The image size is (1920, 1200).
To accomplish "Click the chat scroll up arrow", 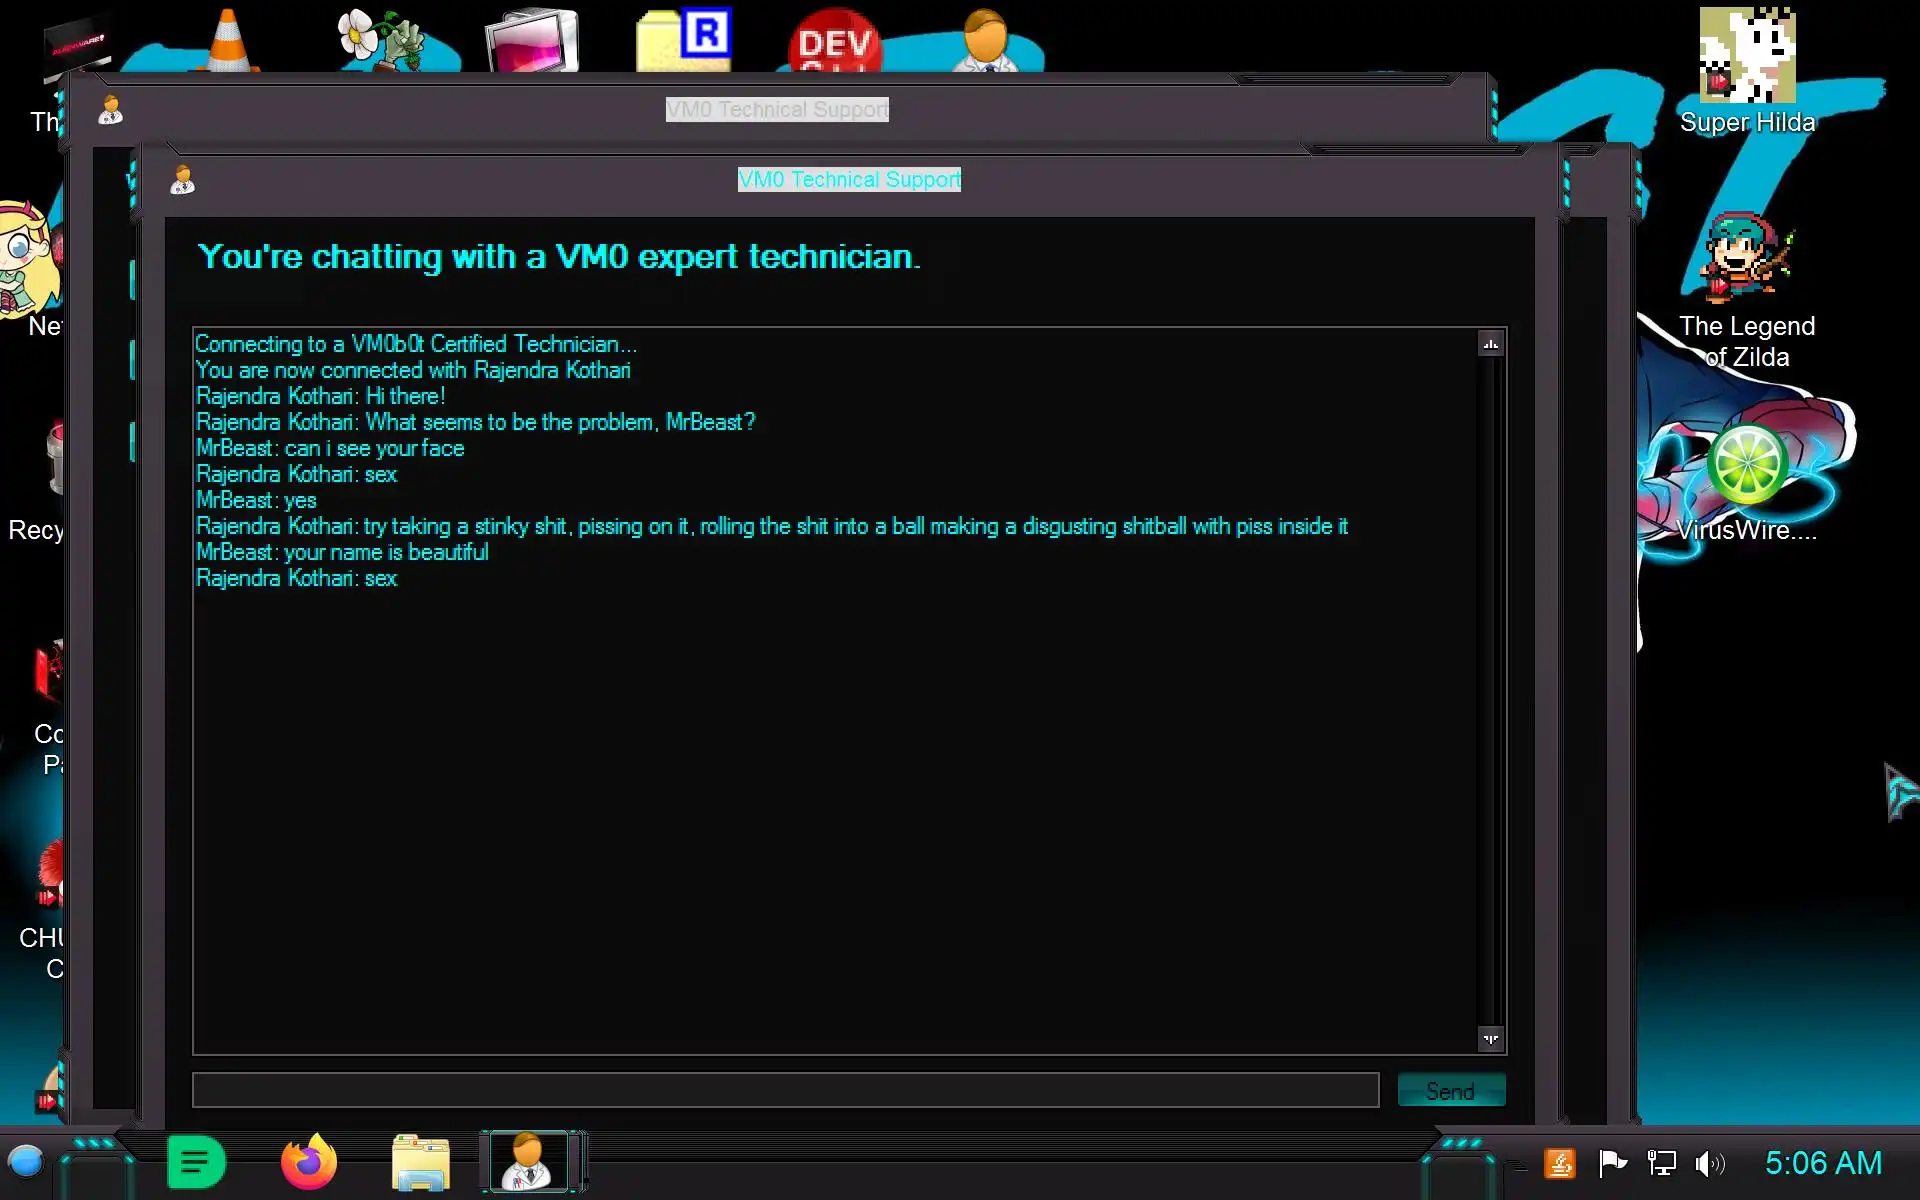I will 1490,344.
